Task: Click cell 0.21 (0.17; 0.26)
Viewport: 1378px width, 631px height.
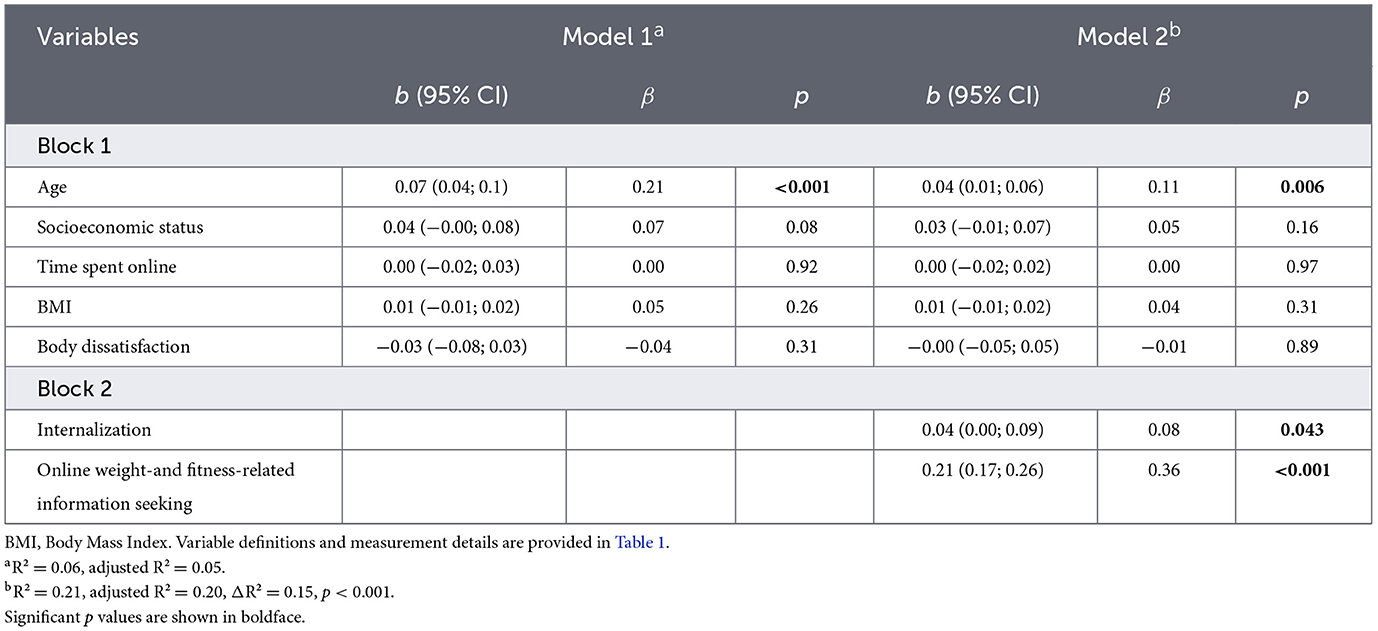Action: 985,470
